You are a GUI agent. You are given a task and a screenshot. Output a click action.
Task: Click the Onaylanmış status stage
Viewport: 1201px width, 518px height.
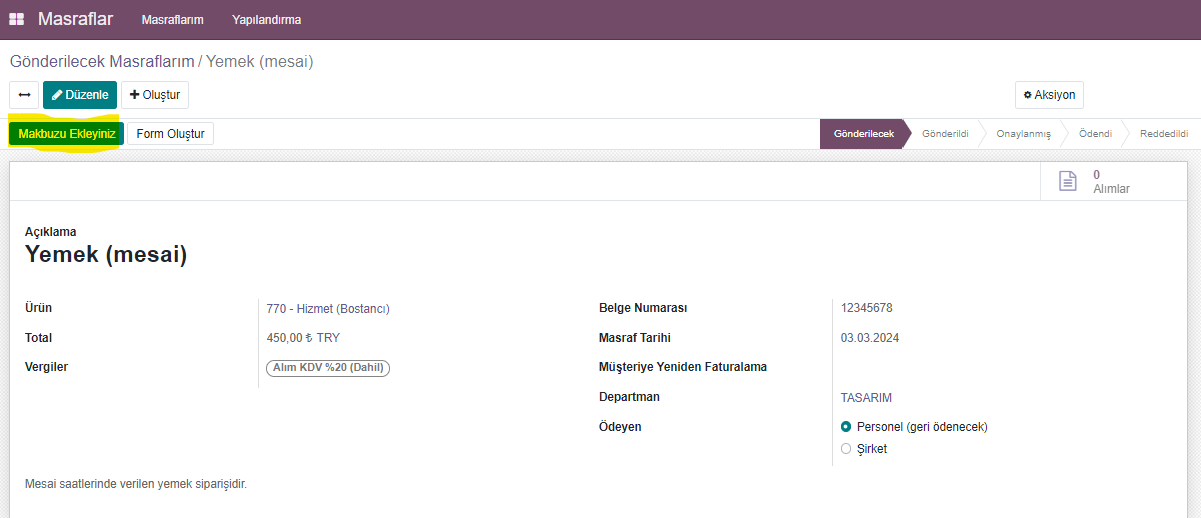coord(1023,134)
